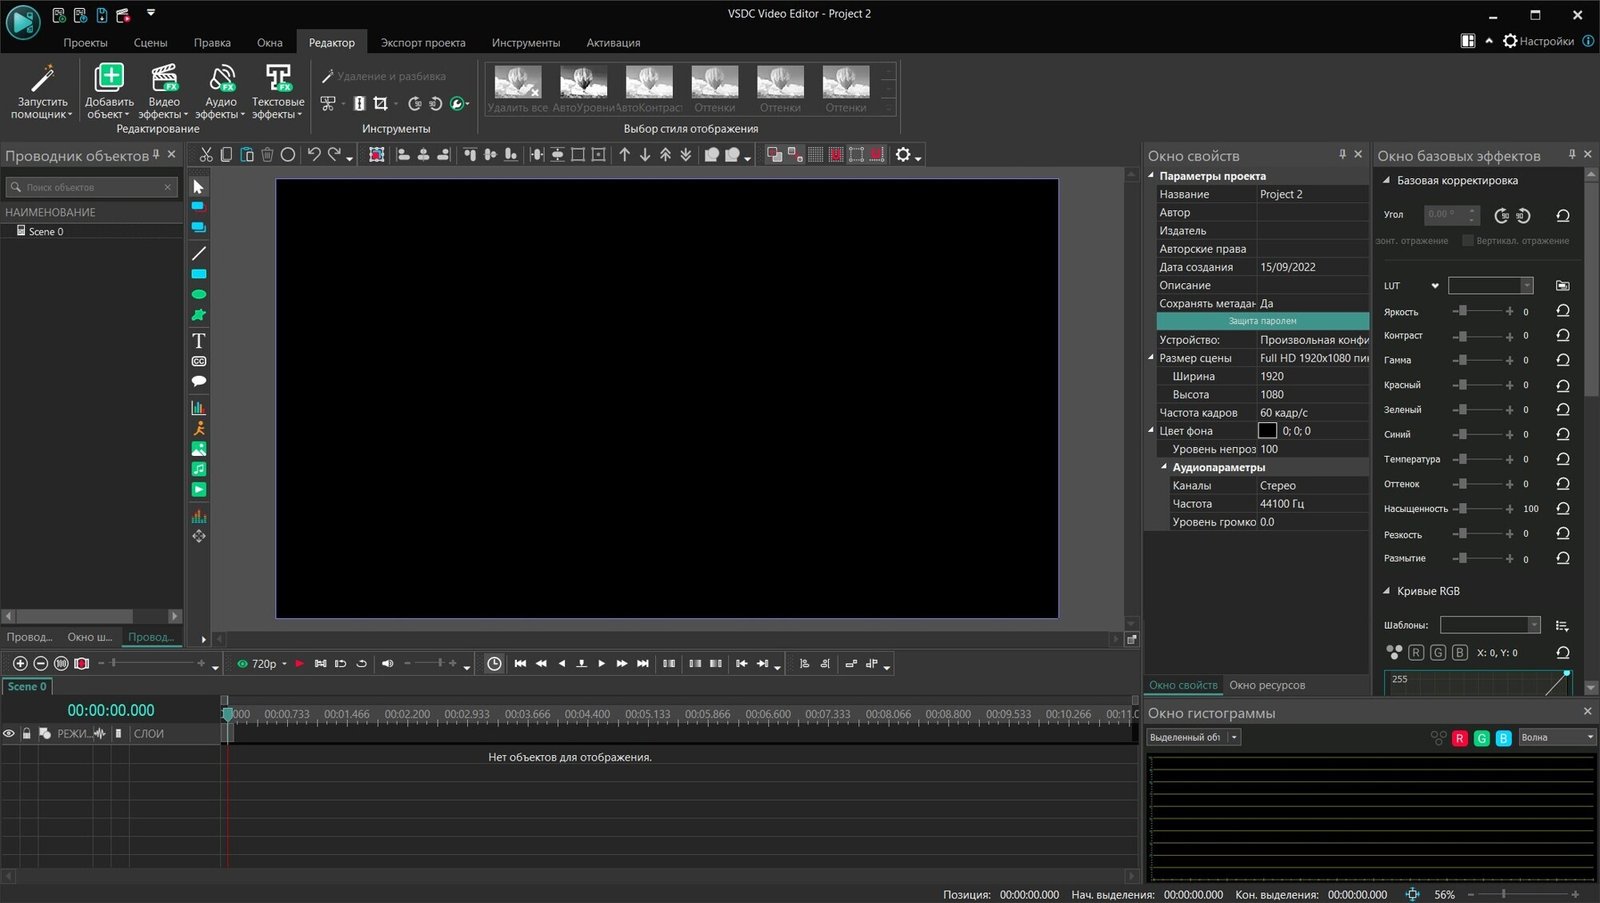Screen dimensions: 1600x903
Task: Collapse the Кривые RGB section
Action: point(1386,591)
